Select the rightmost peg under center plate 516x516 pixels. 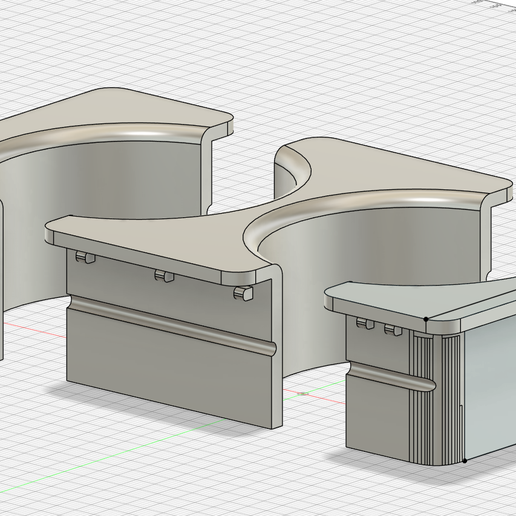243,294
